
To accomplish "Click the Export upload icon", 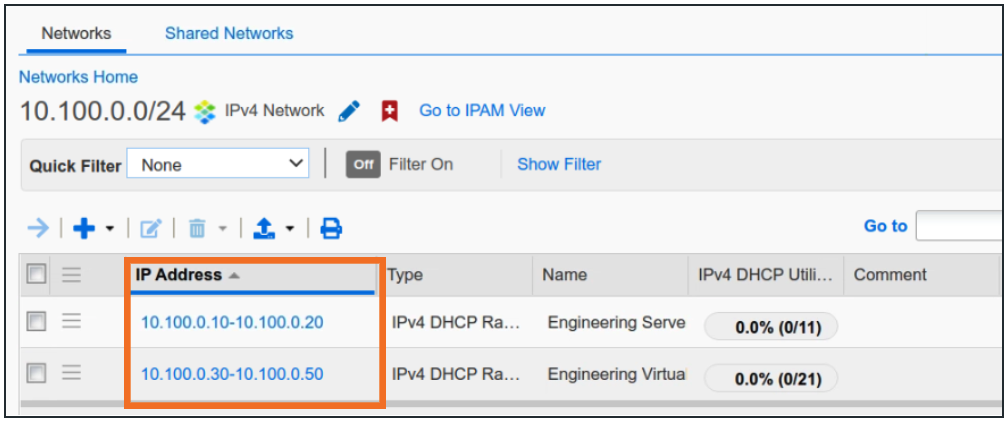I will [x=266, y=229].
